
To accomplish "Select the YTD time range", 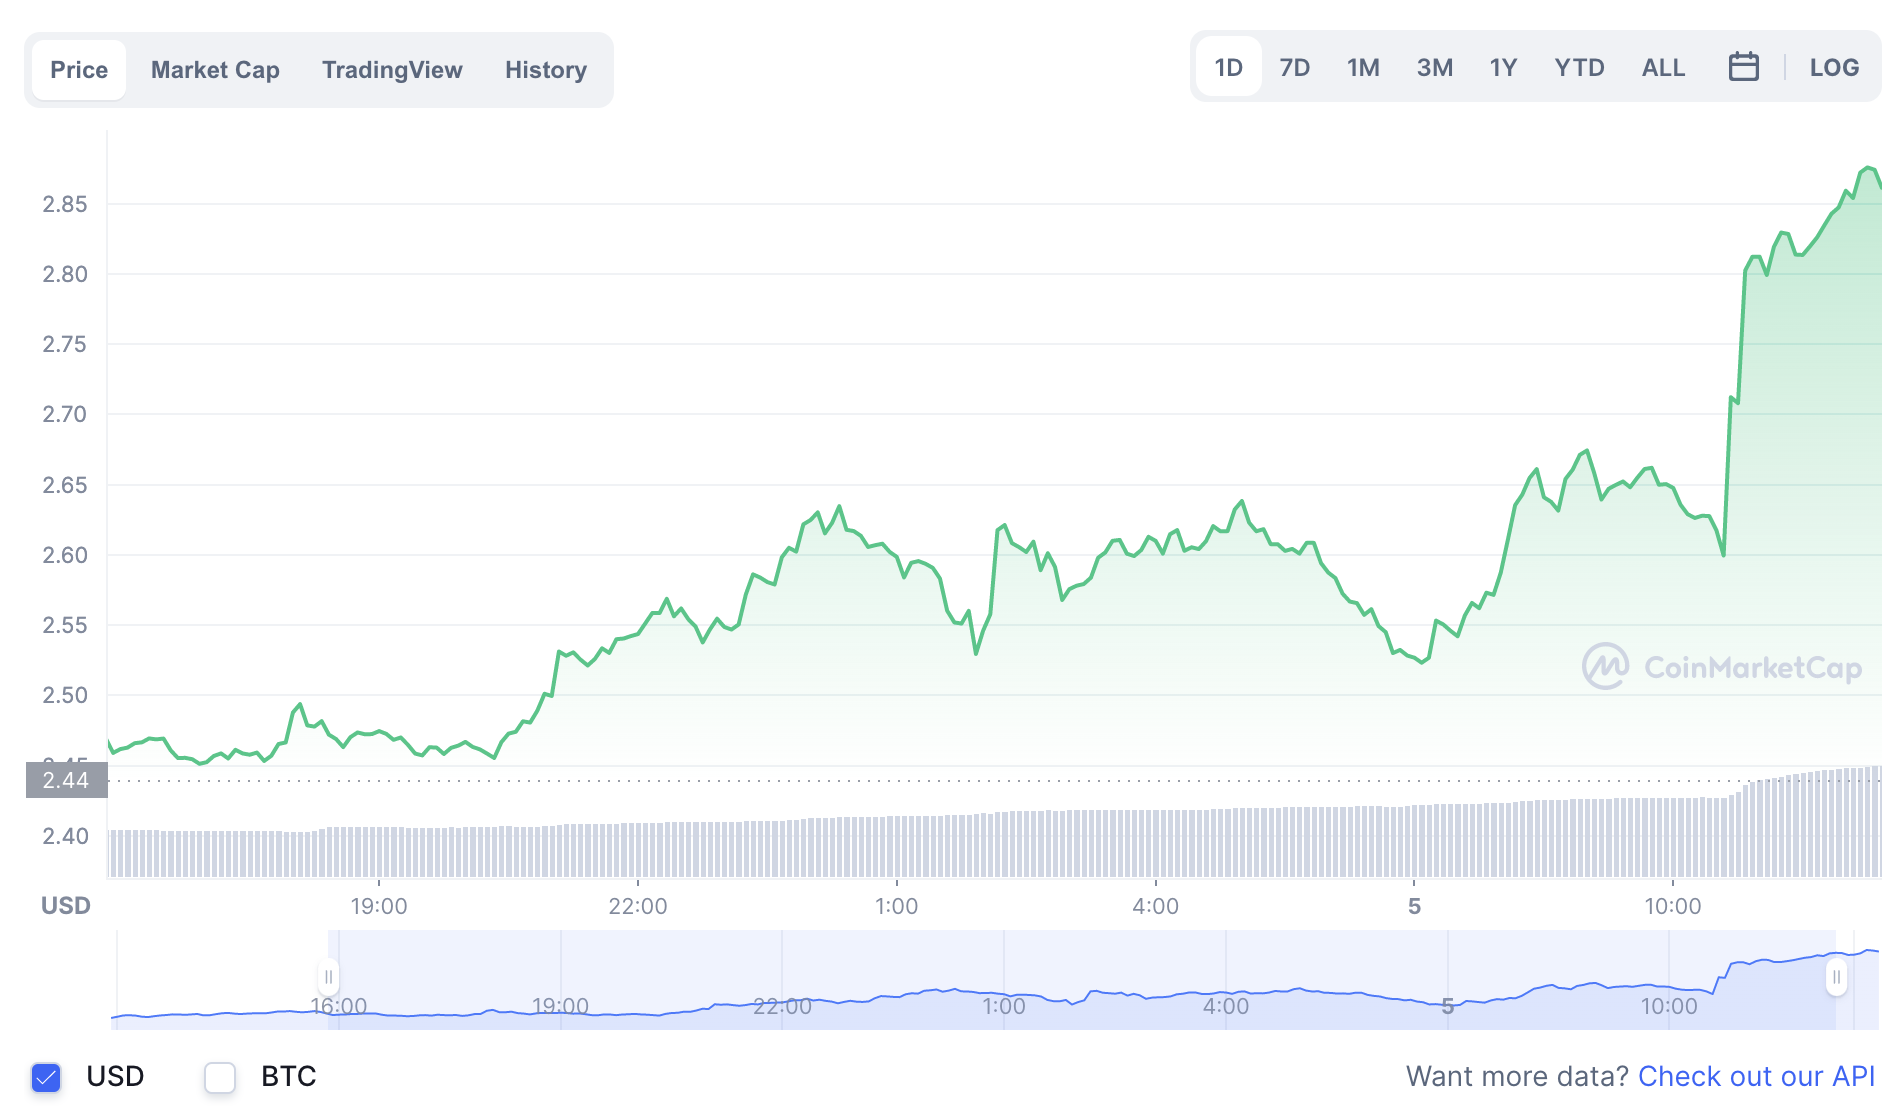I will coord(1579,67).
